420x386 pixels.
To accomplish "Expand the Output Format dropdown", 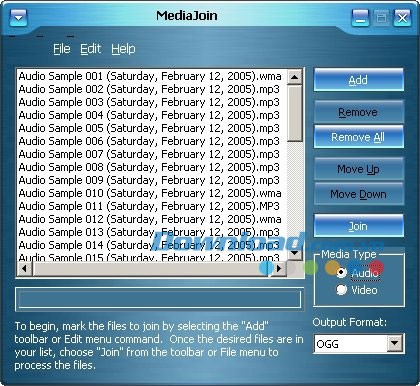I will click(x=395, y=343).
